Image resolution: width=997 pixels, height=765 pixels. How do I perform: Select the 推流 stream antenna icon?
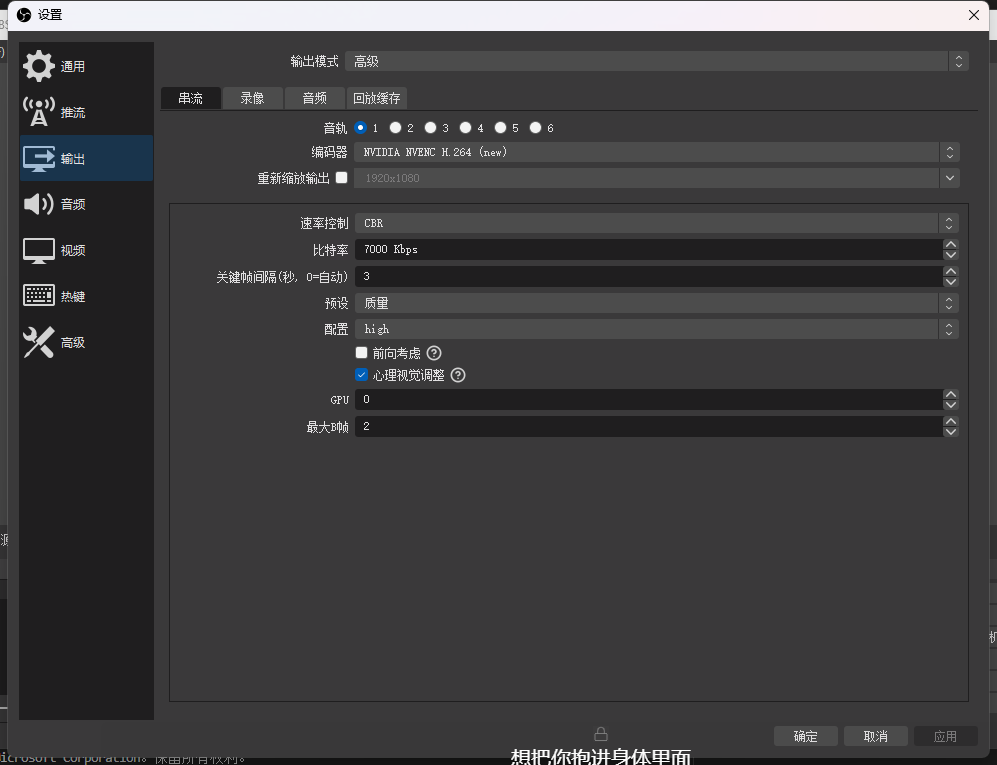point(39,112)
